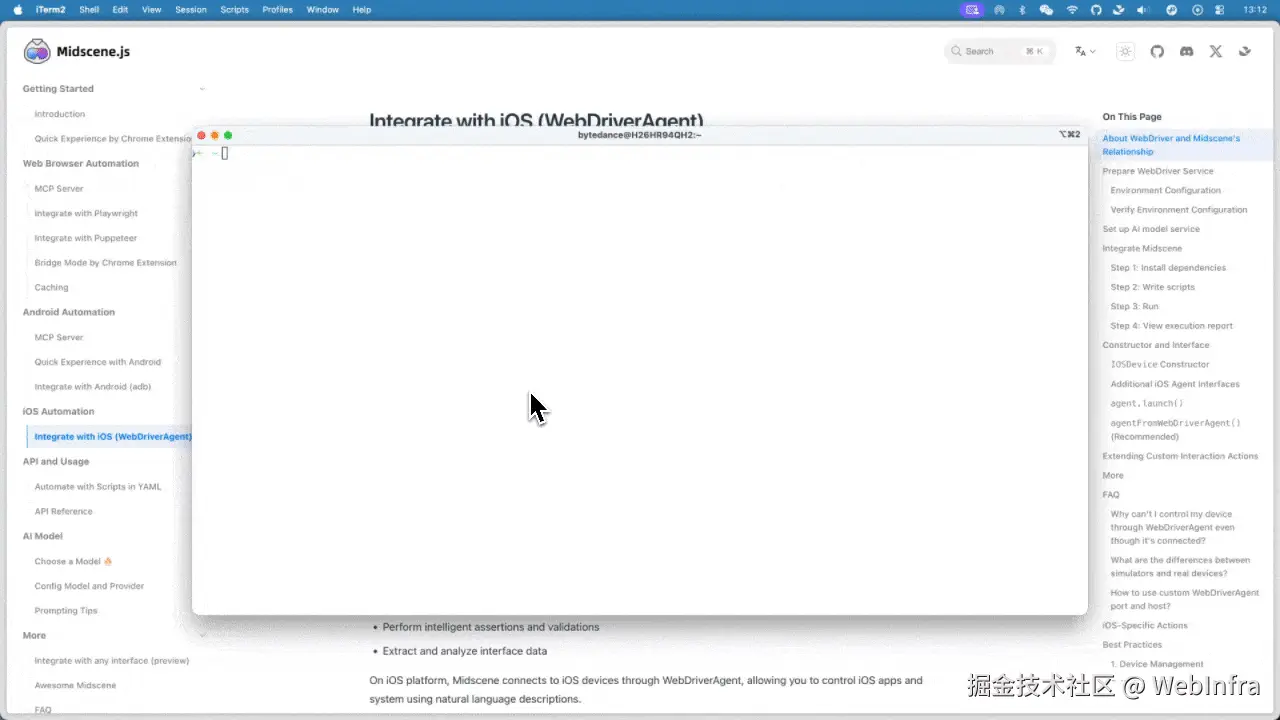
Task: Join Discord using the header Discord icon
Action: pos(1187,51)
